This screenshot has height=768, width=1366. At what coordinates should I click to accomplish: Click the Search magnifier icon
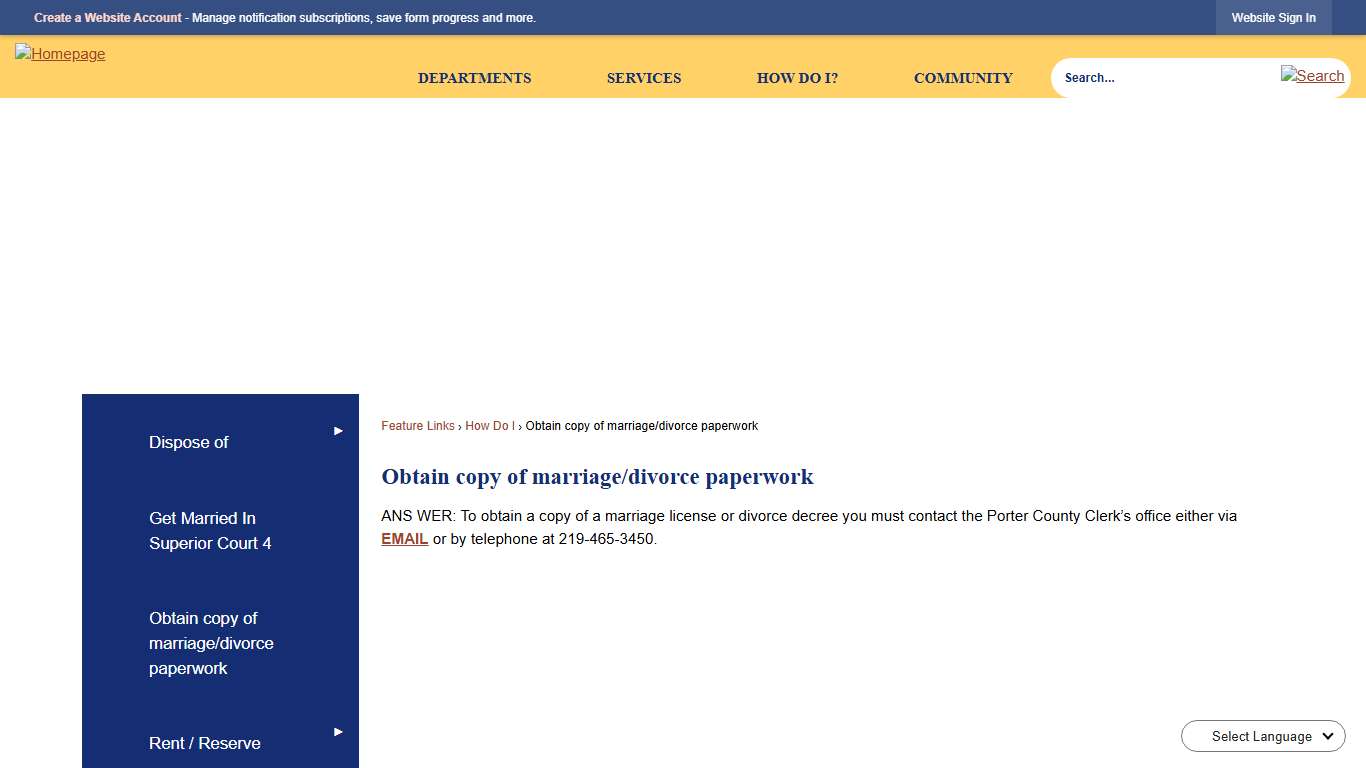1312,76
